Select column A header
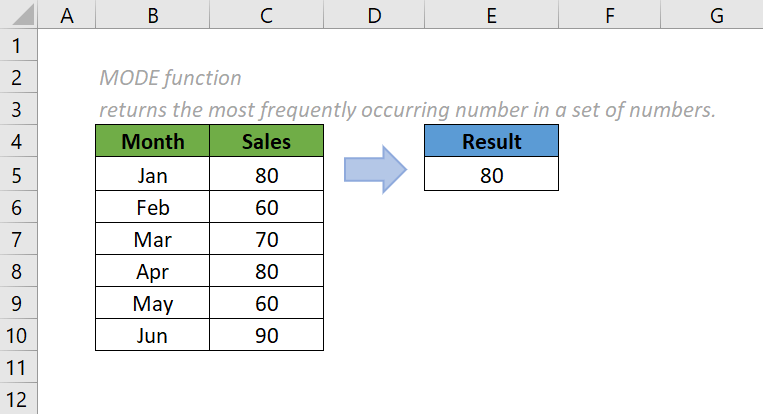This screenshot has height=414, width=763. pos(67,16)
